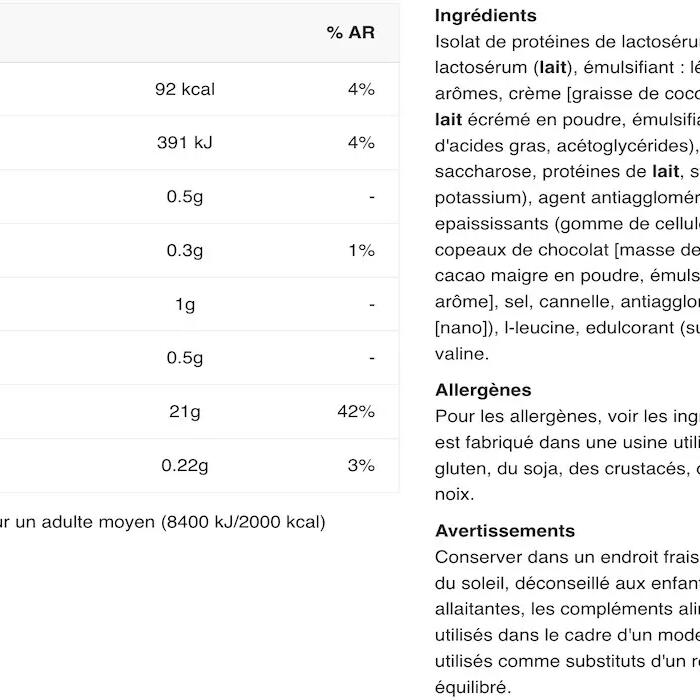
Task: Select the 0.3g value cell
Action: [185, 250]
